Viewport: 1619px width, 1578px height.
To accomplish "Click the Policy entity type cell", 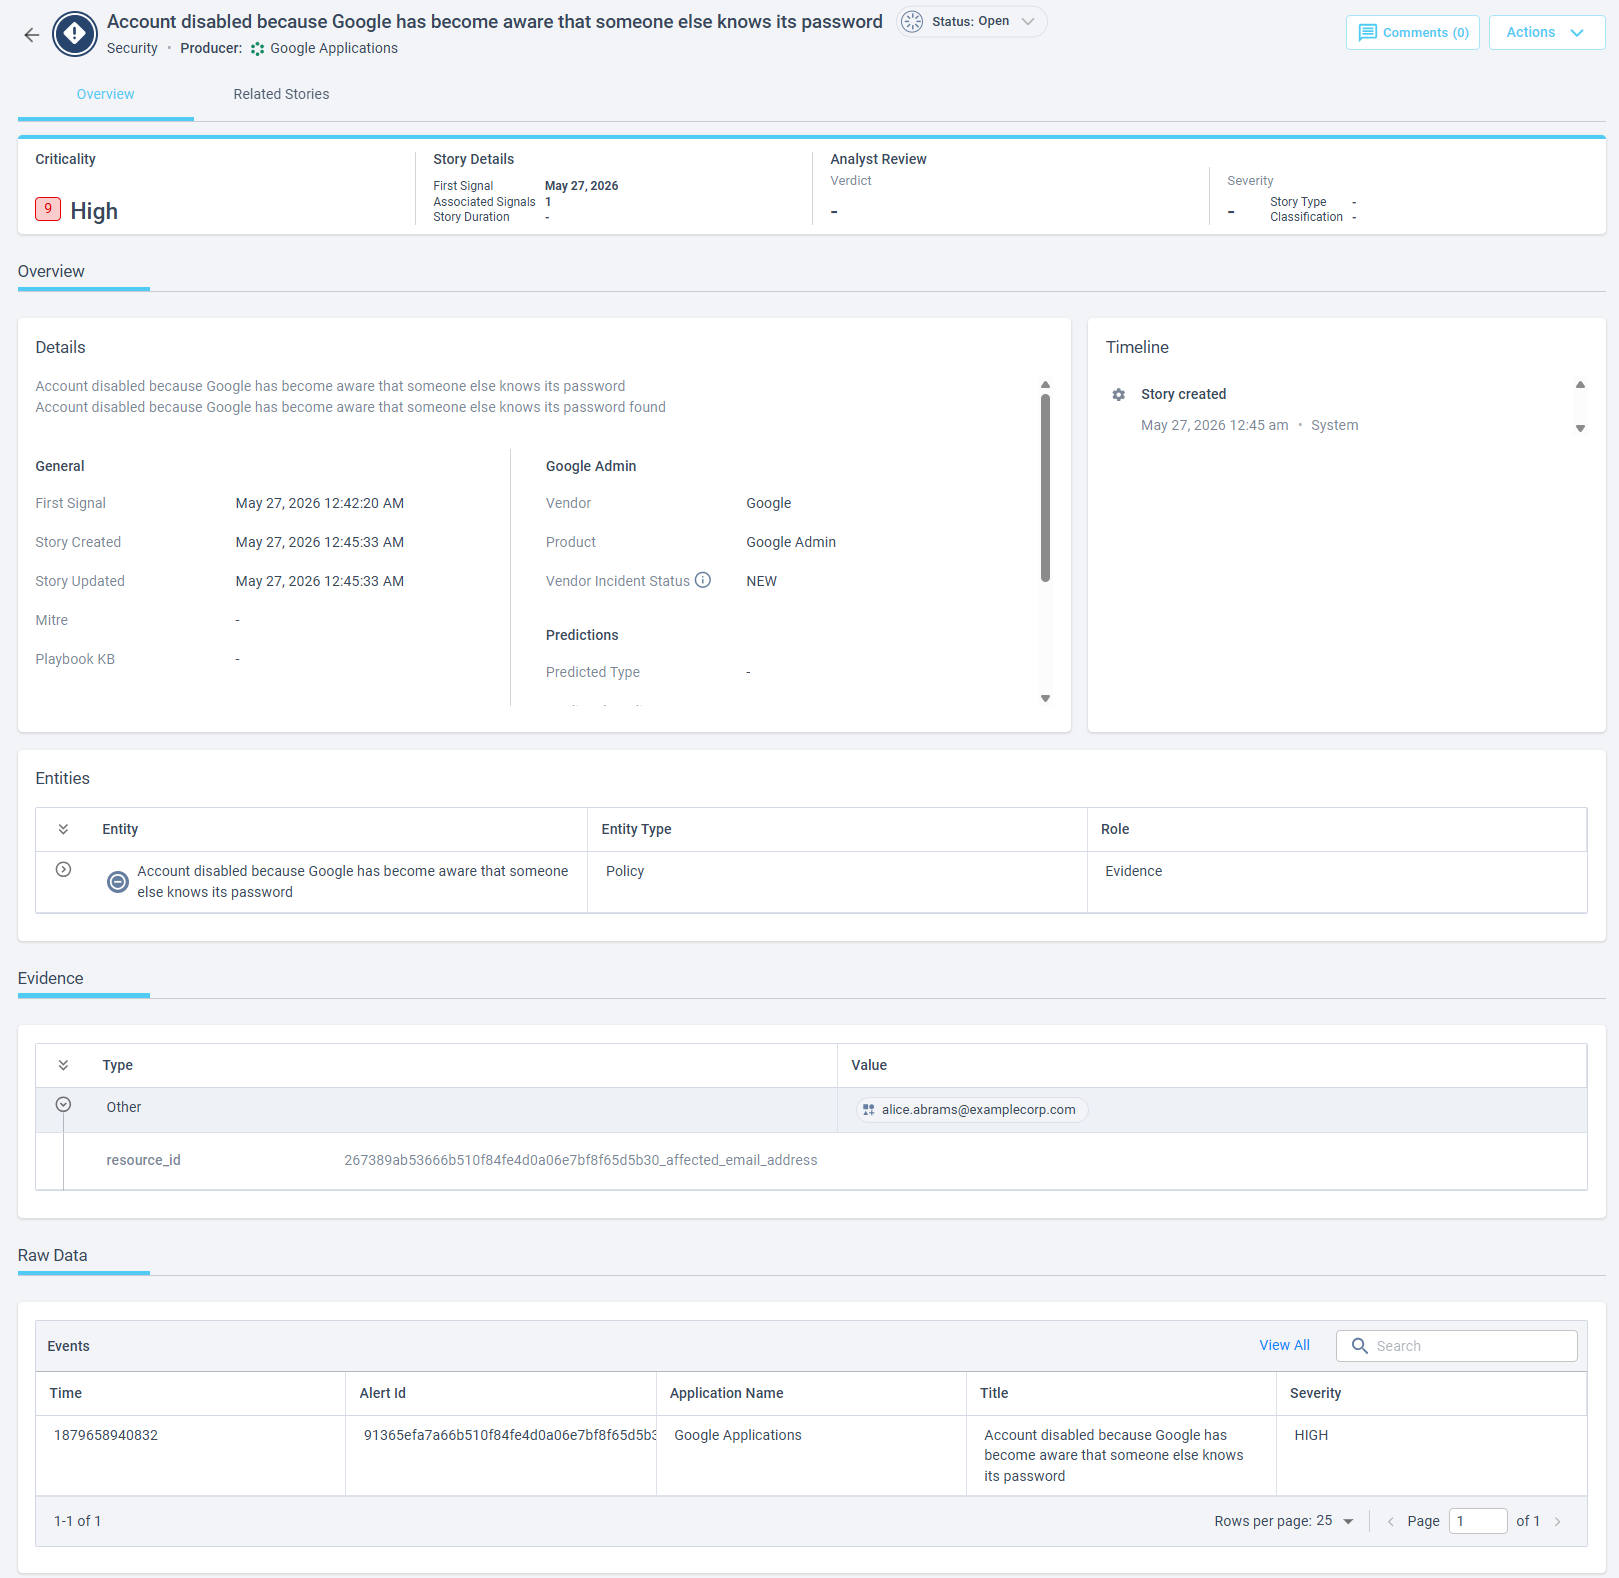I will click(x=837, y=882).
